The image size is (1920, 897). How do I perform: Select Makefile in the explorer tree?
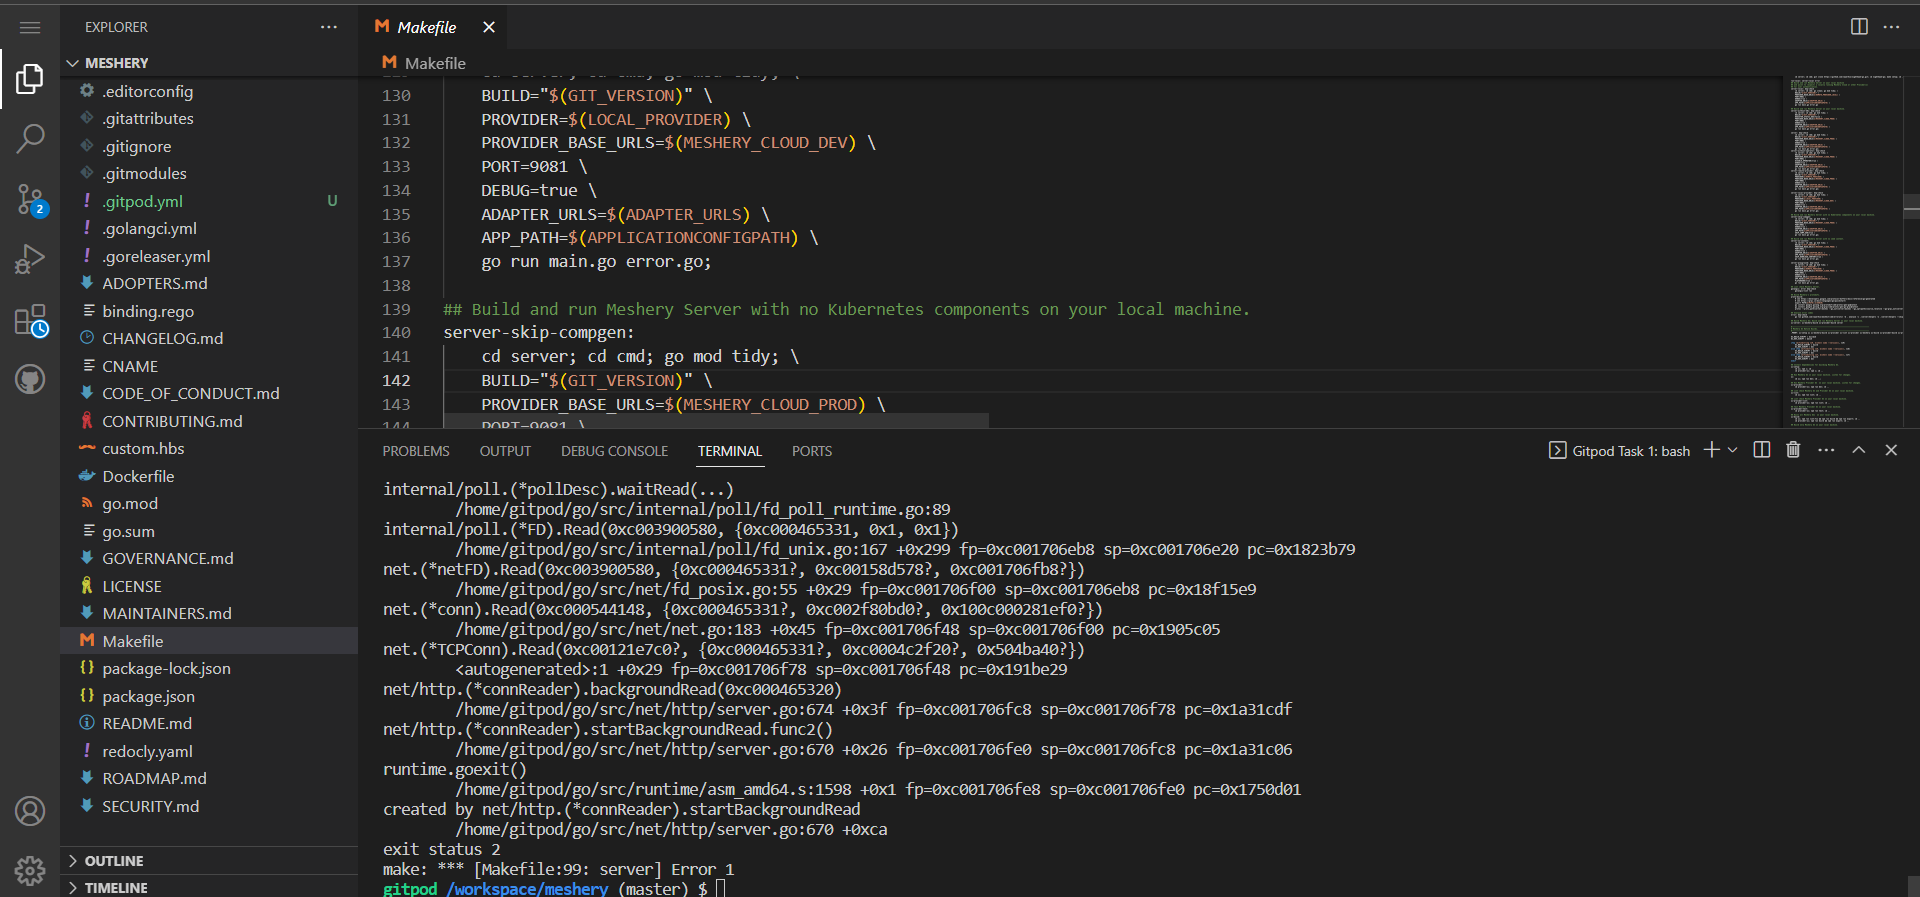tap(209, 641)
